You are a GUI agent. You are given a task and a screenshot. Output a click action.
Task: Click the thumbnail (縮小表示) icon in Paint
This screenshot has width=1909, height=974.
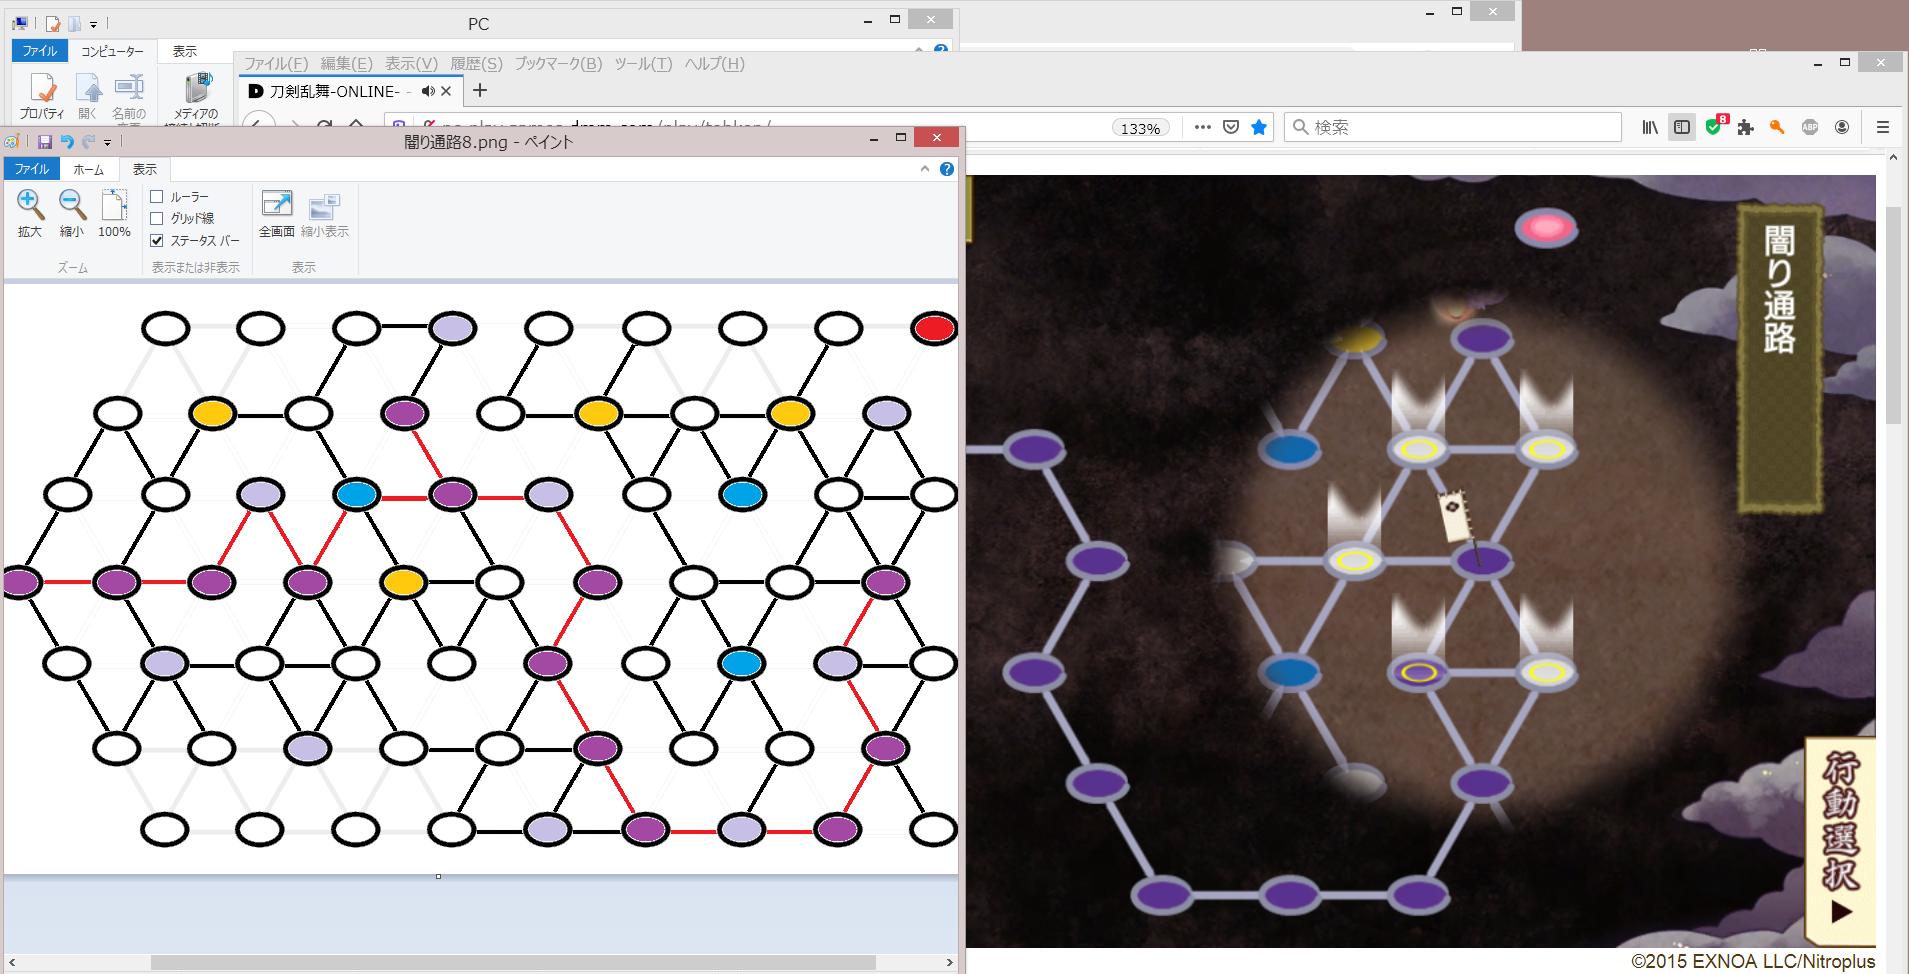point(325,205)
